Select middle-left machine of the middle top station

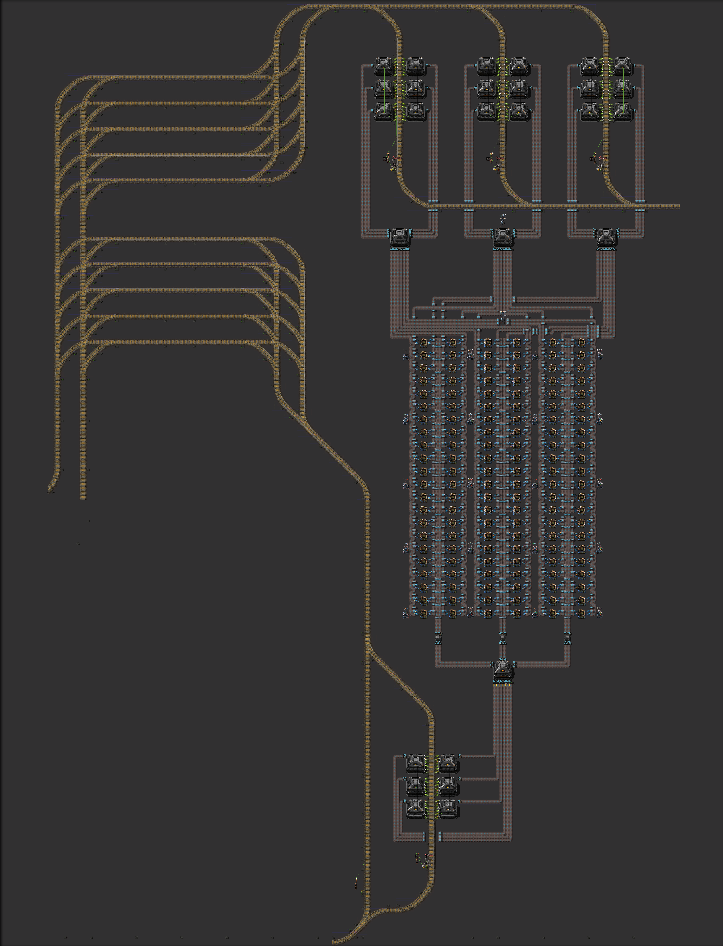tap(488, 89)
